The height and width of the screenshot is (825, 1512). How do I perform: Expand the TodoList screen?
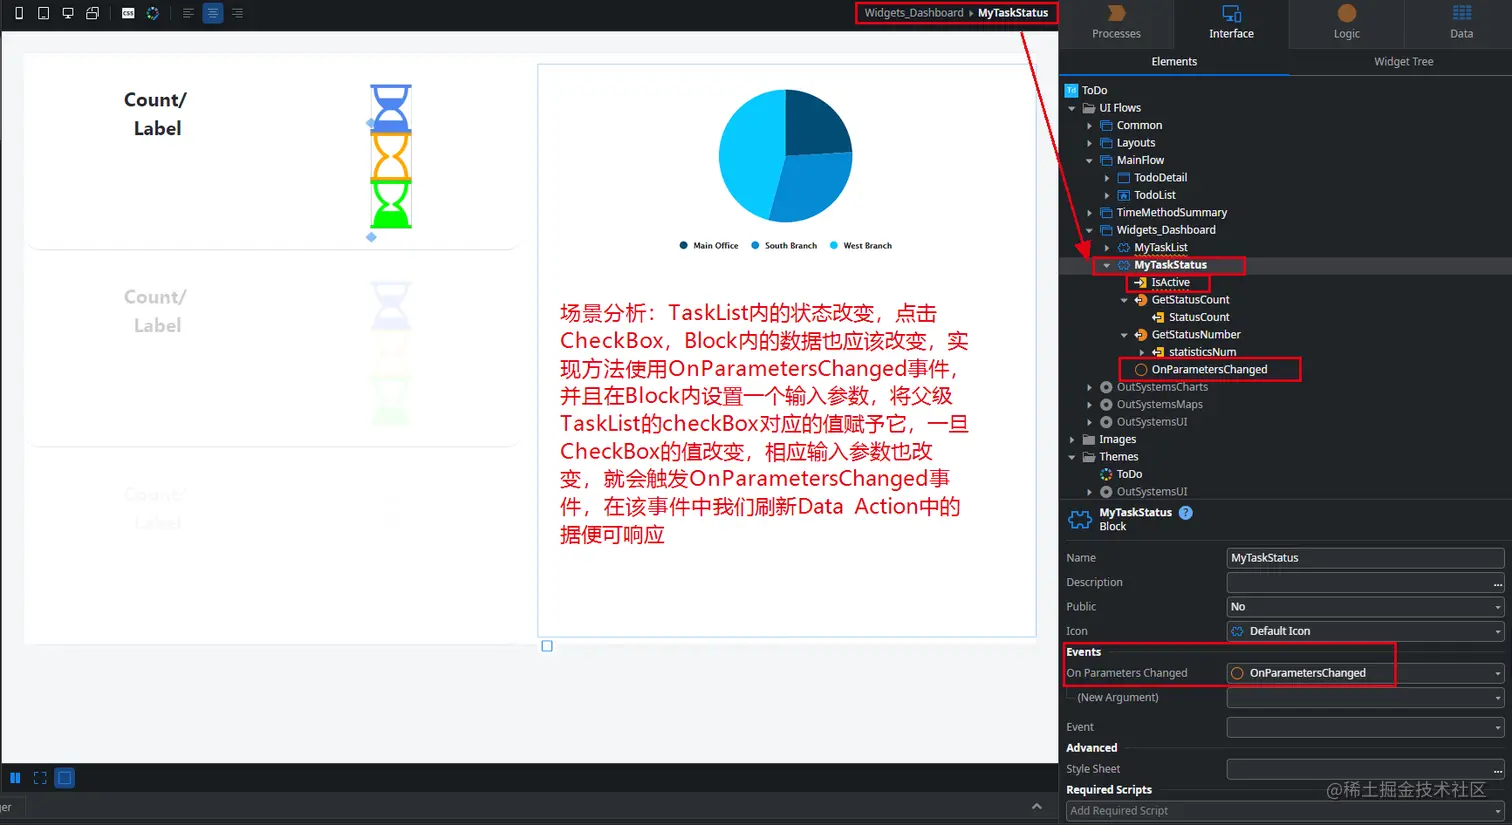(1107, 196)
